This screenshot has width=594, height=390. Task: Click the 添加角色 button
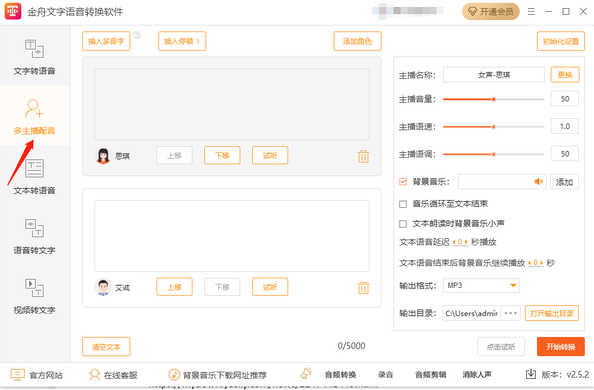coord(357,41)
